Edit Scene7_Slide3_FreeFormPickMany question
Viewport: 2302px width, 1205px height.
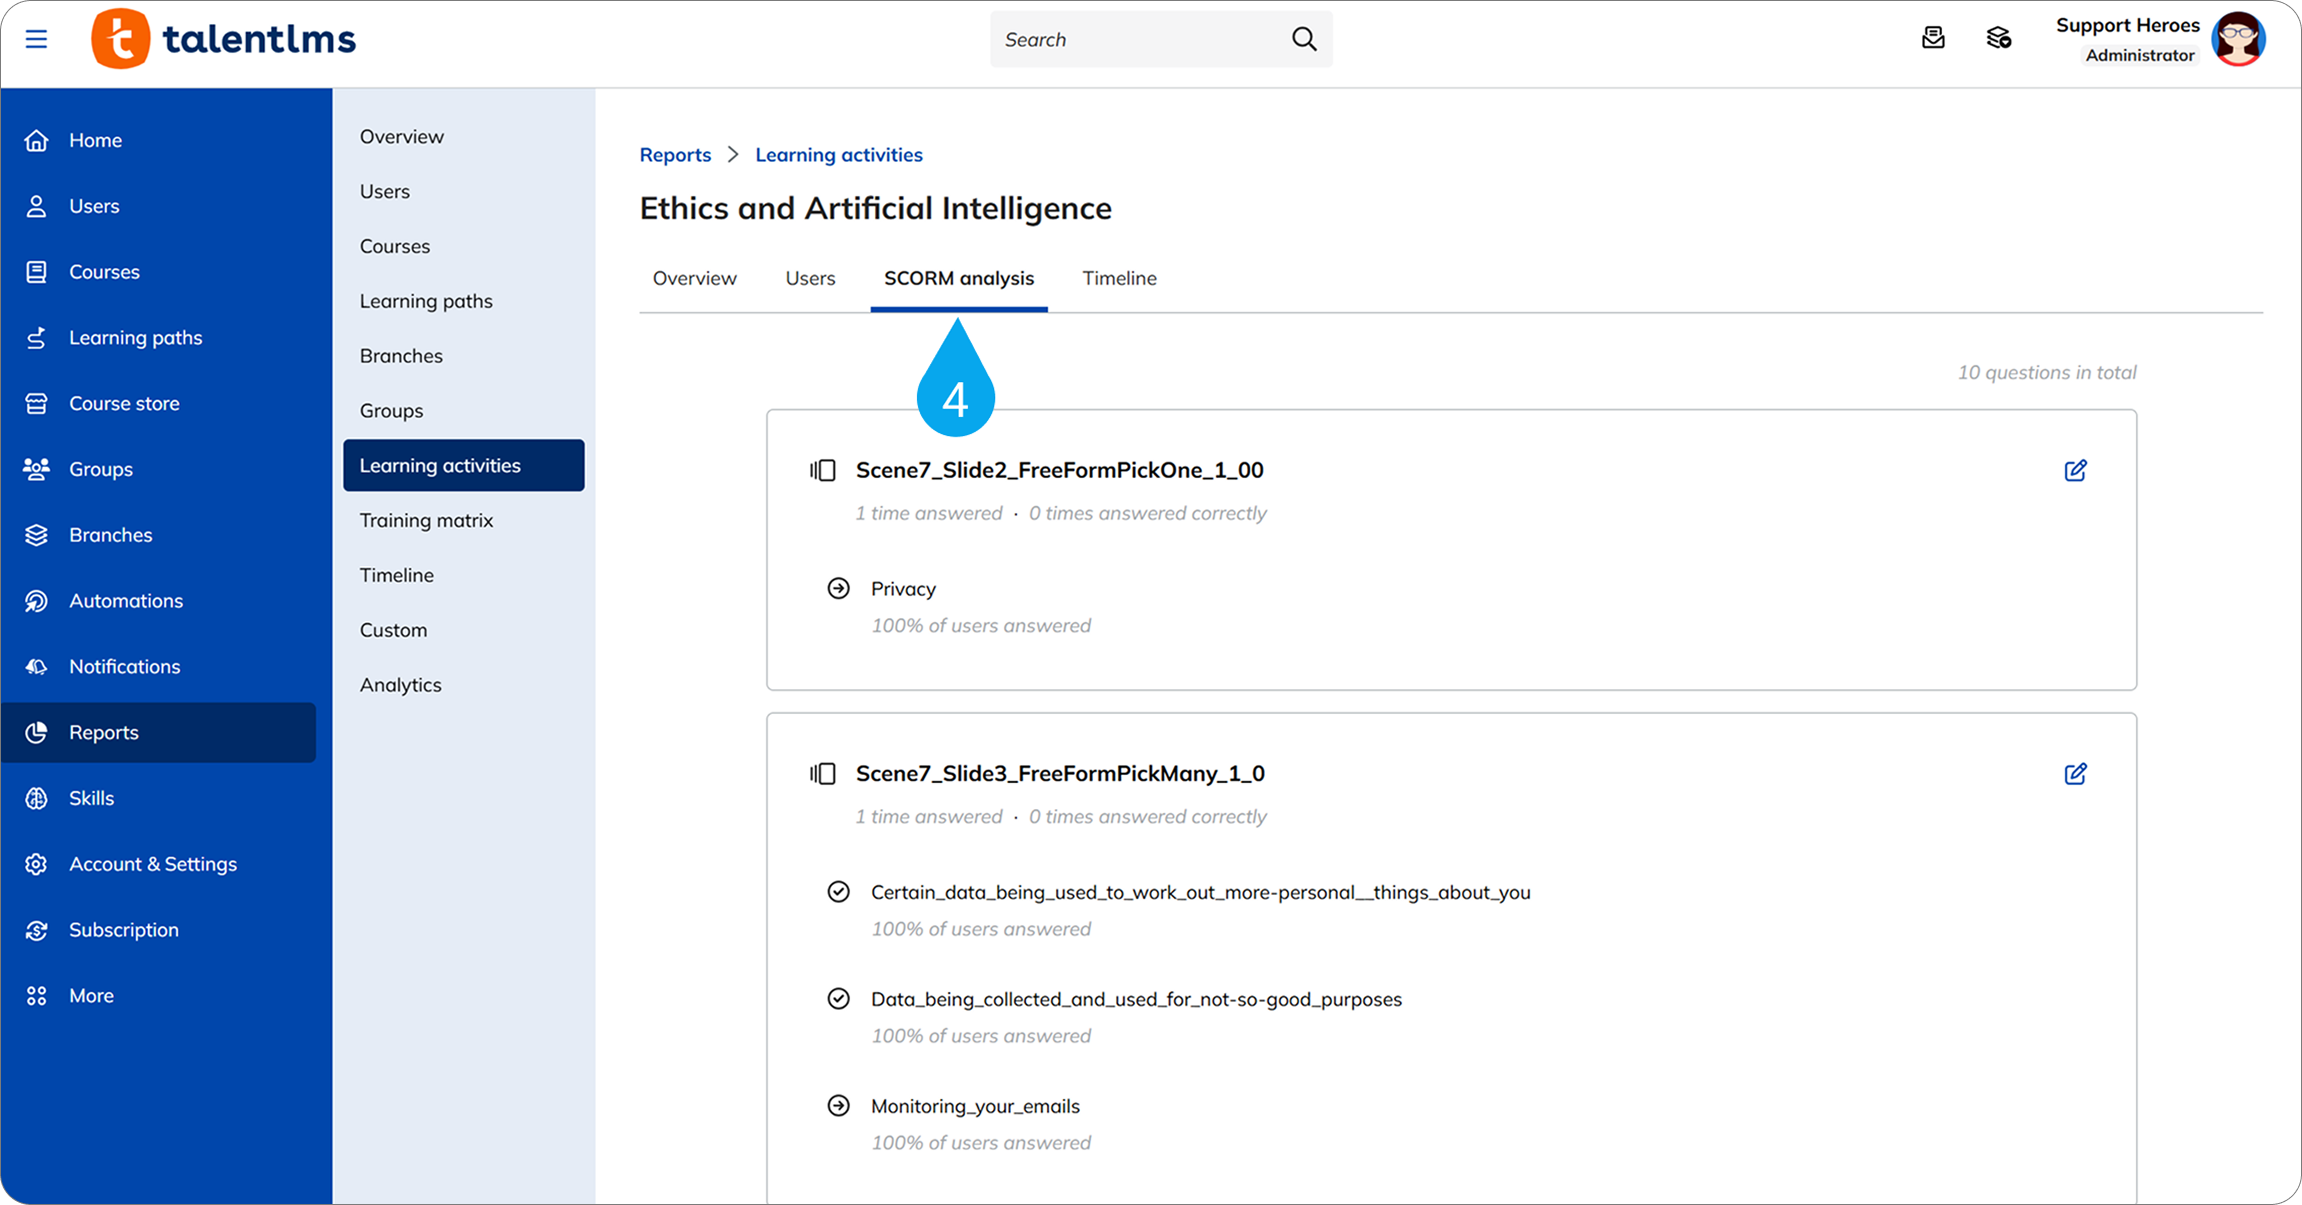[2075, 774]
